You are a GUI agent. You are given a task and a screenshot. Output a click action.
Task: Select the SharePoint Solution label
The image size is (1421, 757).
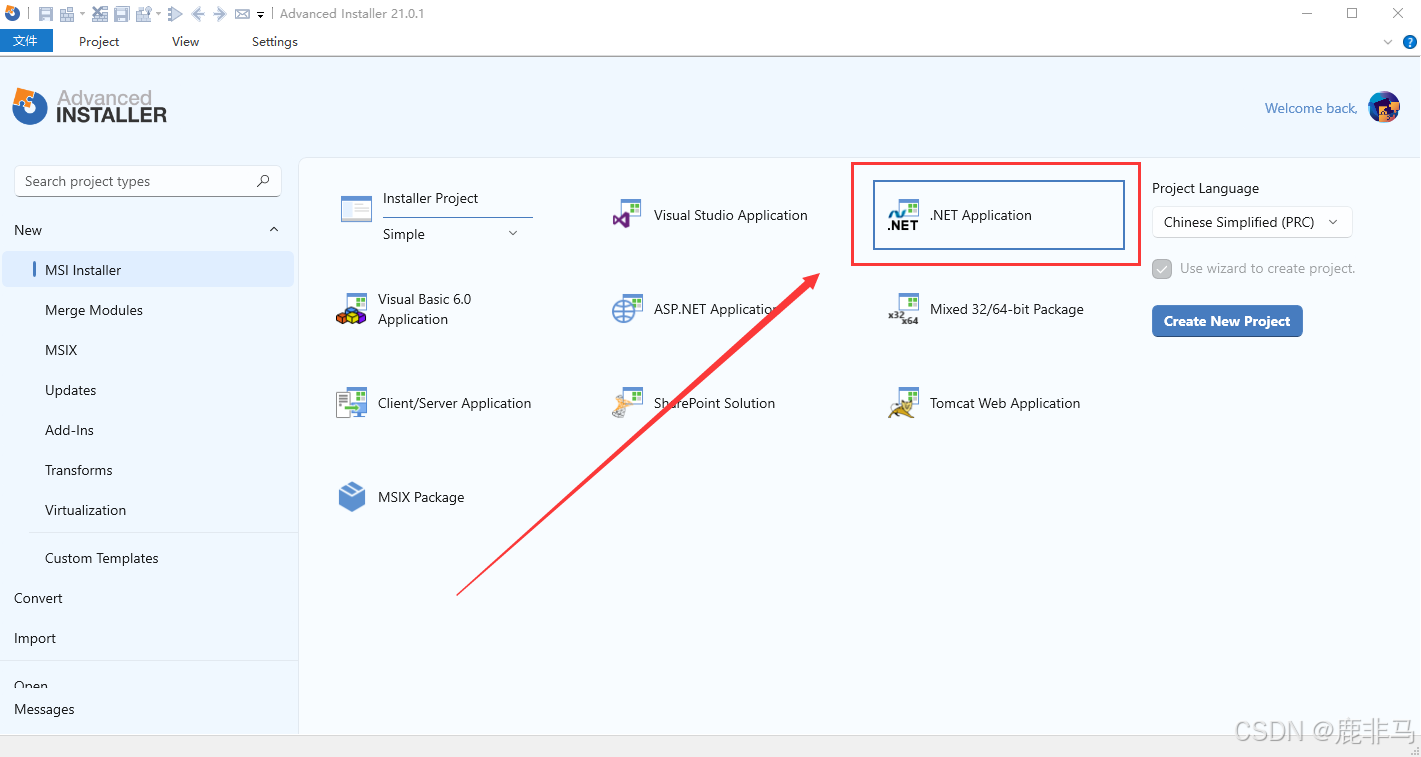(714, 403)
